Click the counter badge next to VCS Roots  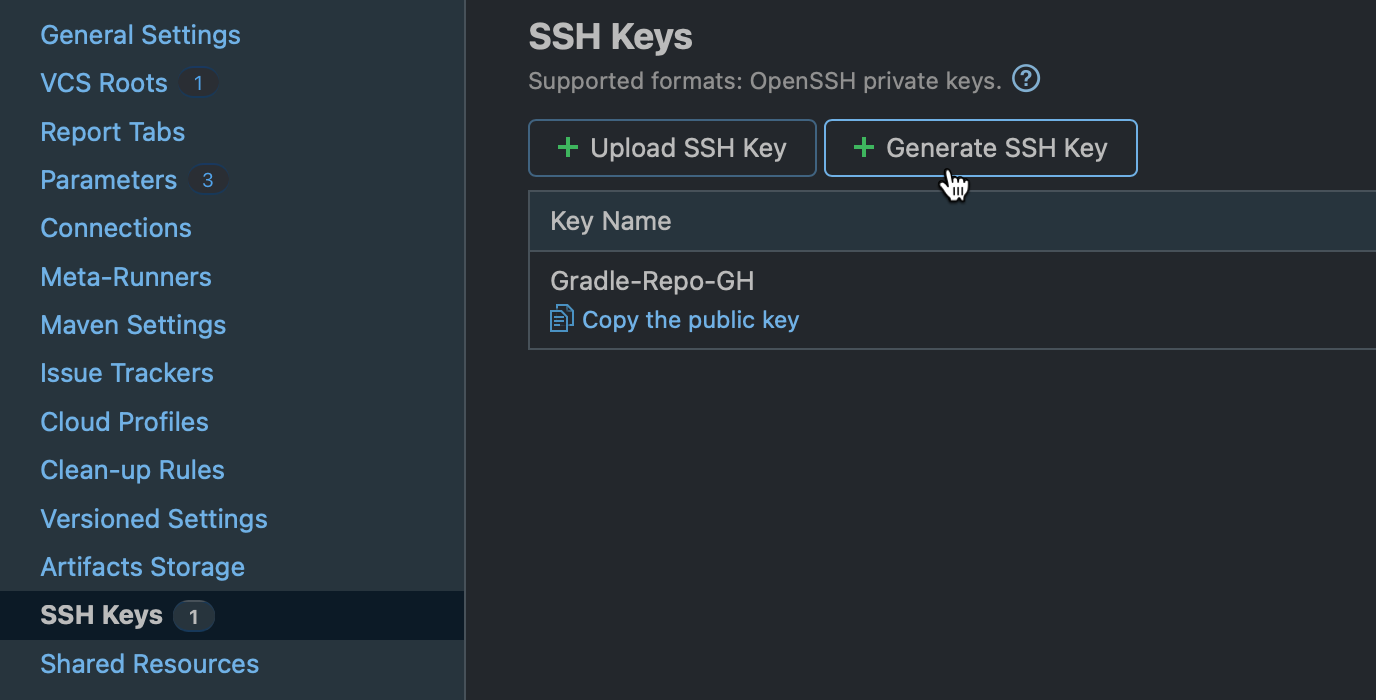pos(197,83)
